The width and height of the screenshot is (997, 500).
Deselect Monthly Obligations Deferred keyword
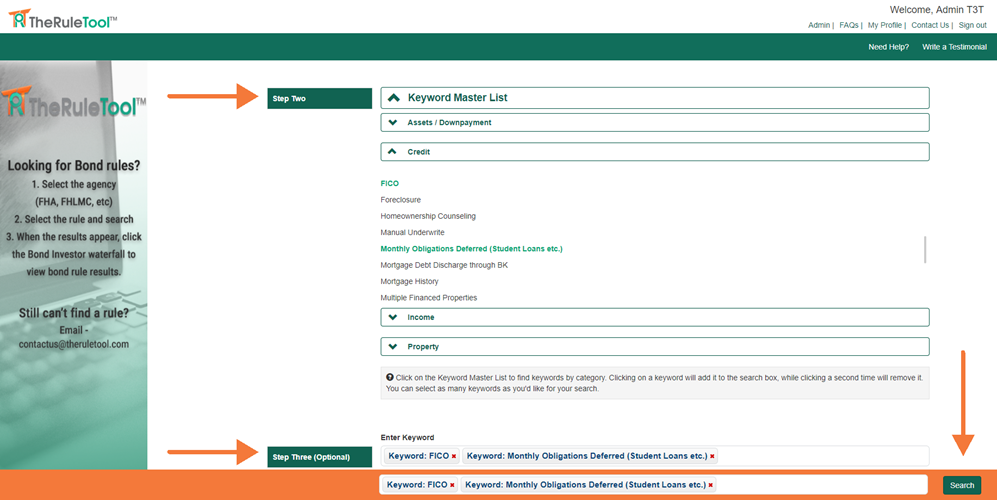tap(471, 249)
